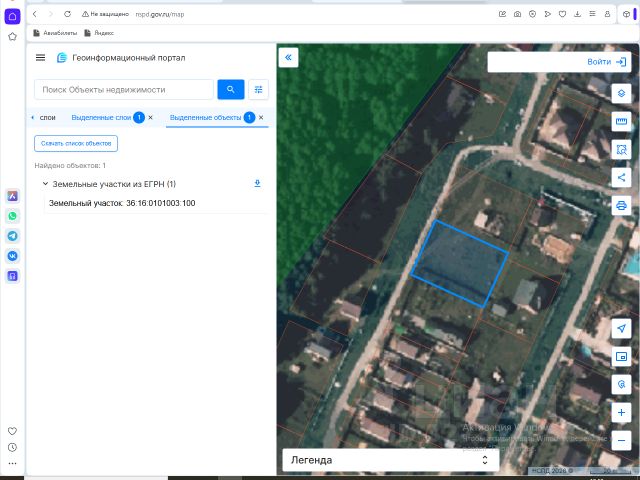Open the sidebar more options dots
The height and width of the screenshot is (480, 640).
pyautogui.click(x=13, y=463)
